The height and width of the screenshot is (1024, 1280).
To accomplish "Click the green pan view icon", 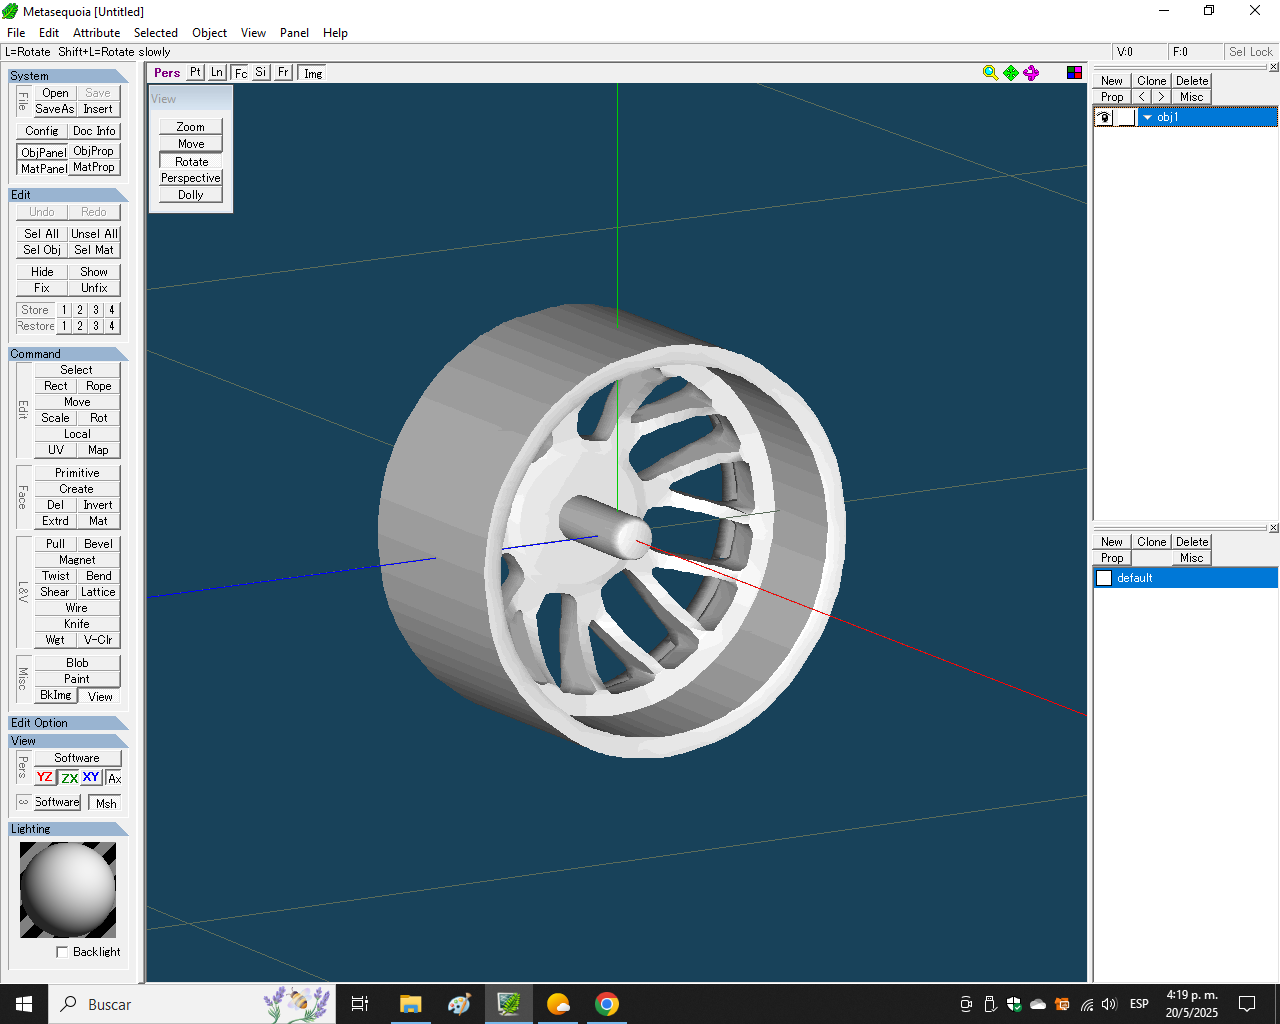I will [1011, 73].
